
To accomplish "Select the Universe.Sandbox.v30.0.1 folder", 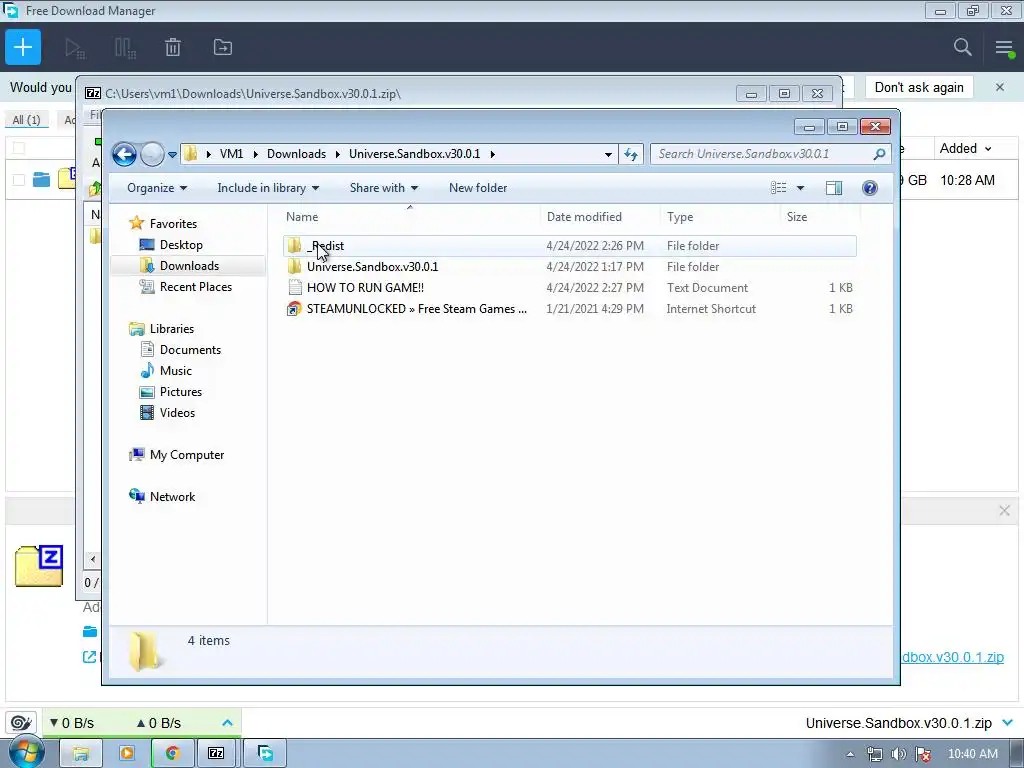I will point(569,267).
